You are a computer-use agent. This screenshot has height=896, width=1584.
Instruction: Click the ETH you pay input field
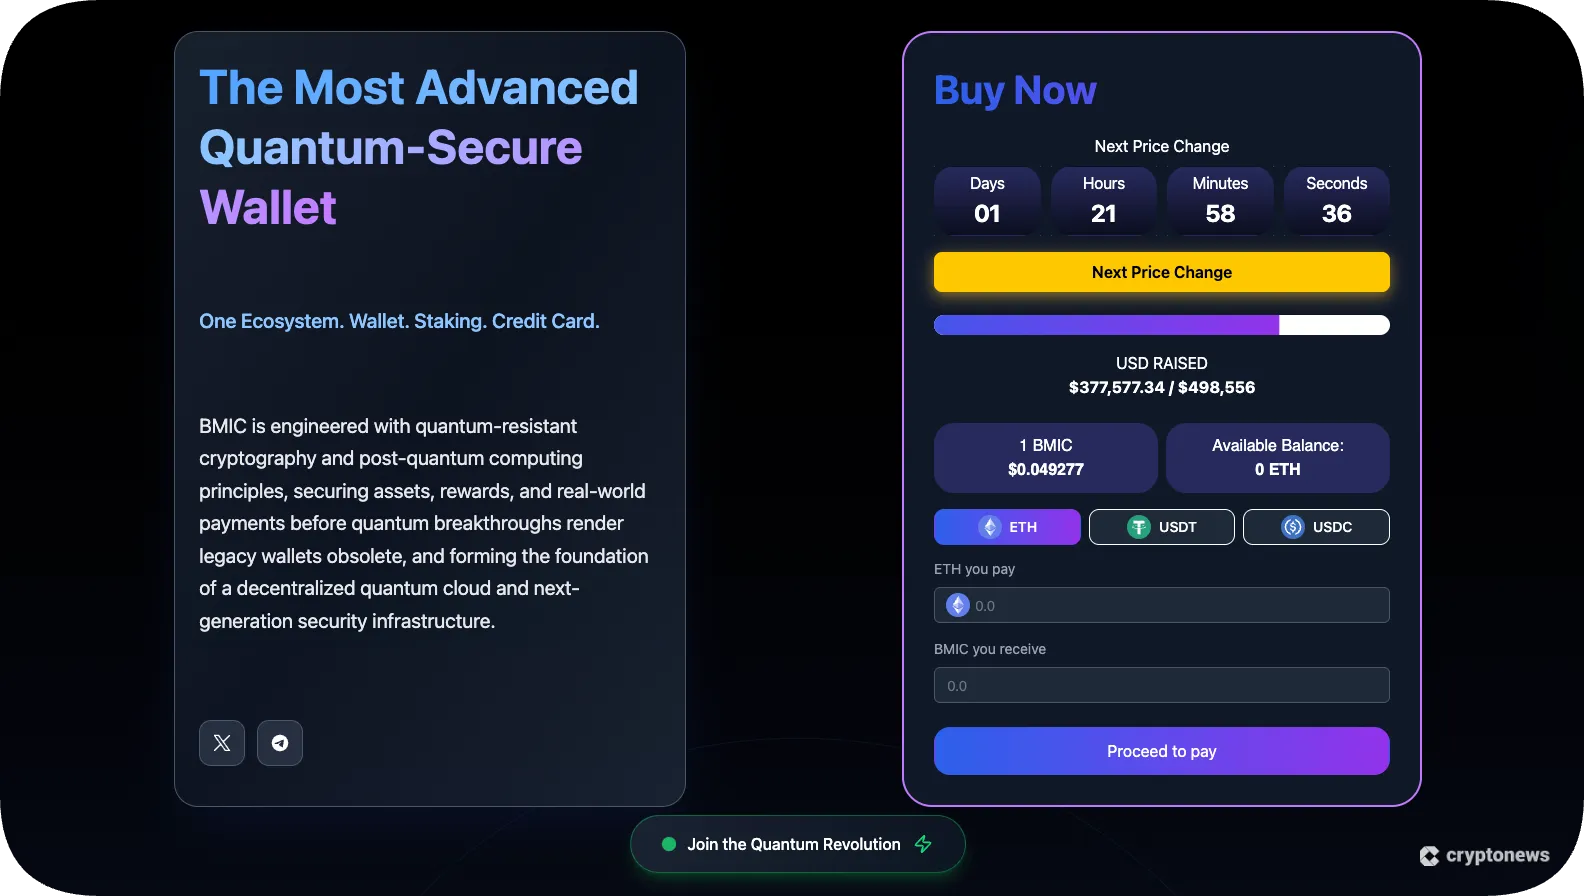pos(1161,605)
